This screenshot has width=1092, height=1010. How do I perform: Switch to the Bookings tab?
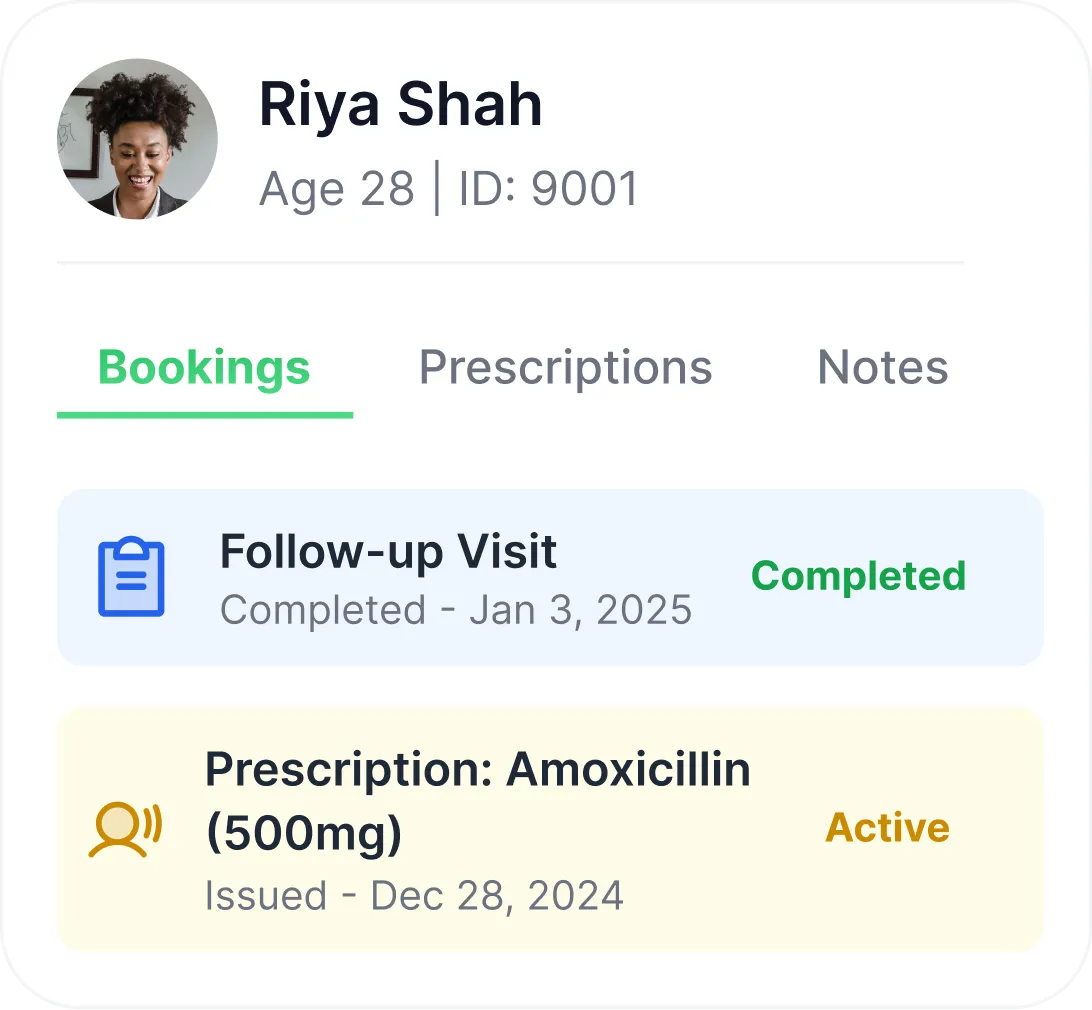coord(204,368)
